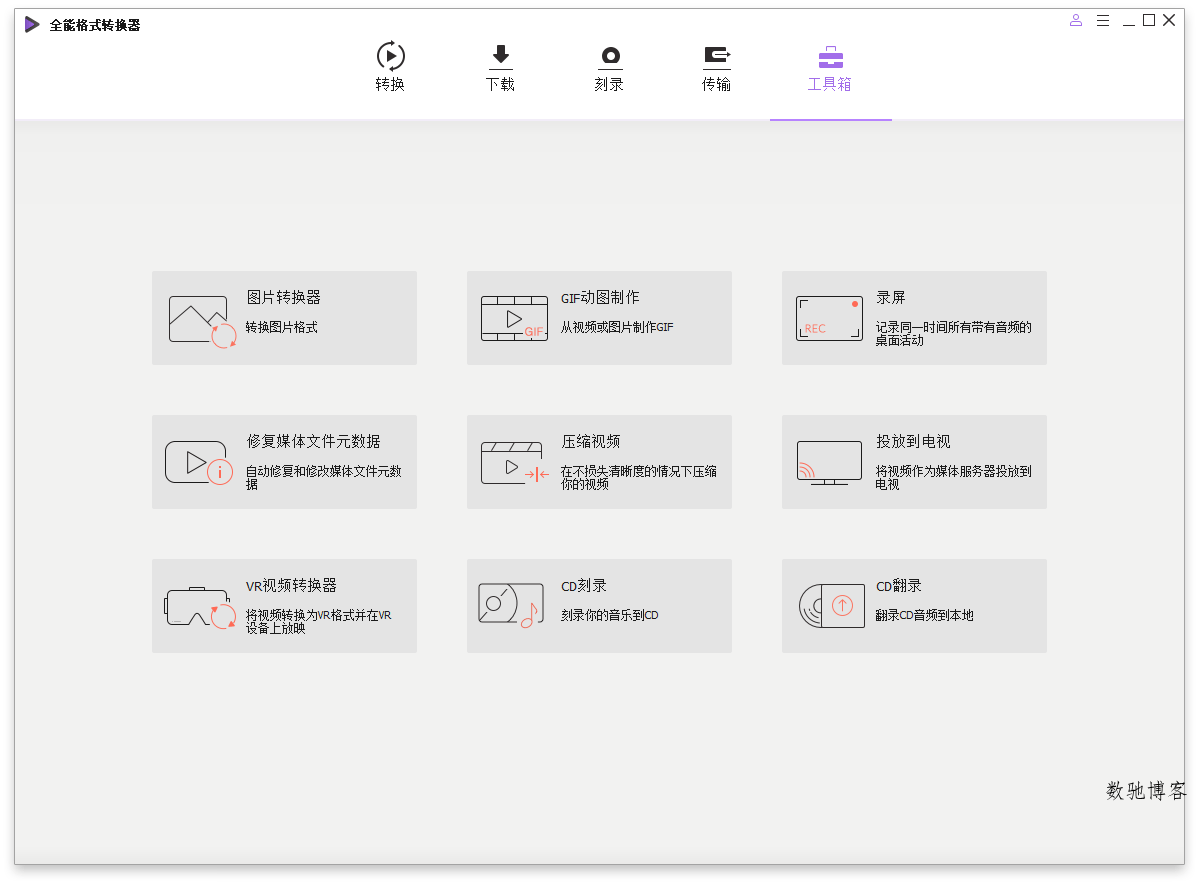The height and width of the screenshot is (888, 1199).
Task: Click the purple toolbox icon
Action: [830, 57]
